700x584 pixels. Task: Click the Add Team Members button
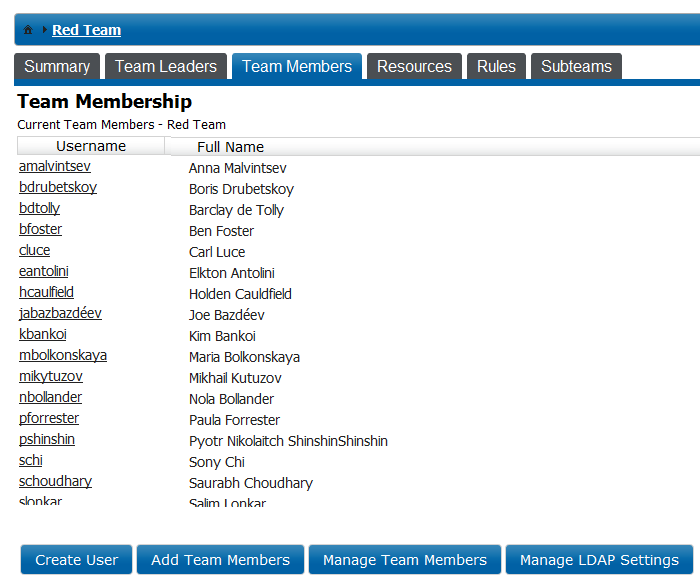point(221,559)
